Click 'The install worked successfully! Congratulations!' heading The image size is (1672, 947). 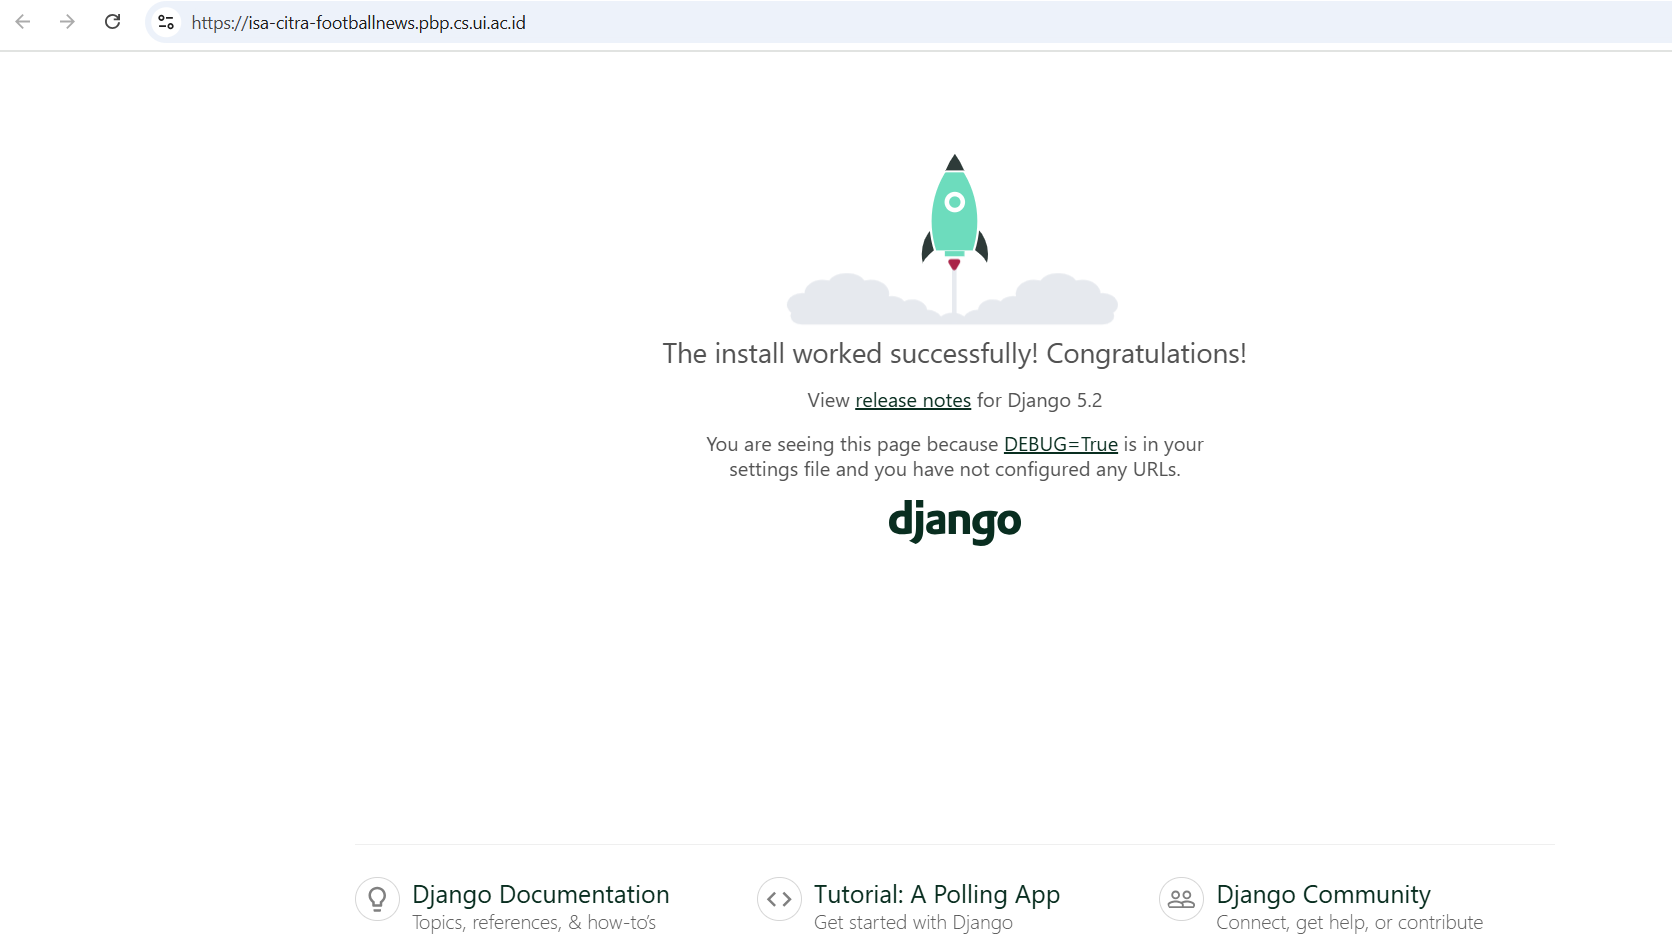(x=954, y=354)
